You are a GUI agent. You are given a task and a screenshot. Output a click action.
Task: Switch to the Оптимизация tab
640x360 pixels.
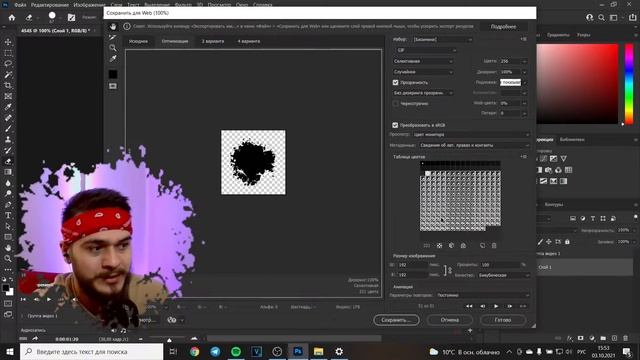(175, 41)
